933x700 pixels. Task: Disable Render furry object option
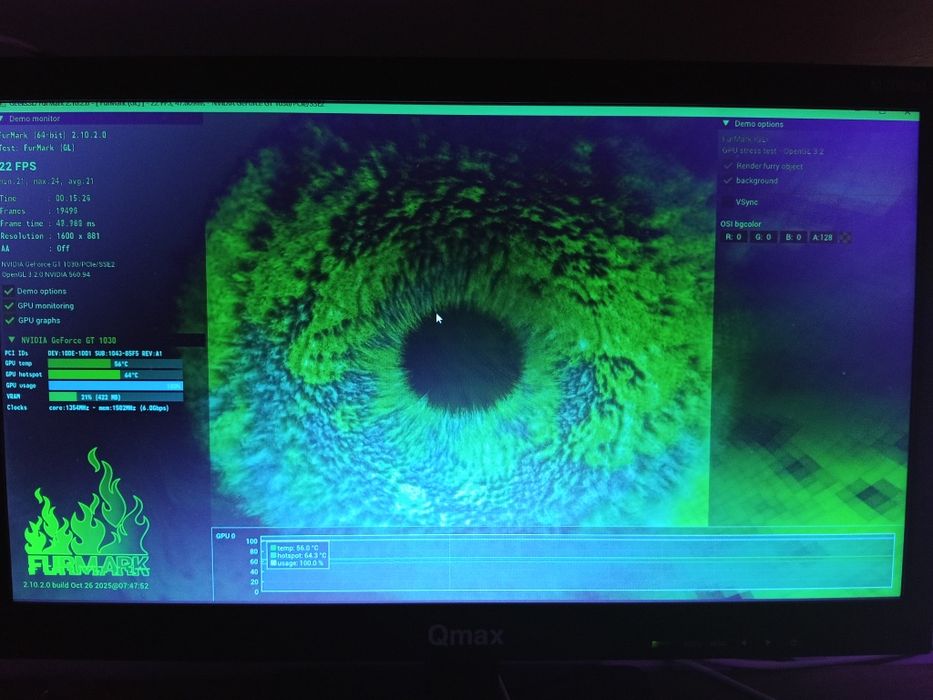pos(728,166)
